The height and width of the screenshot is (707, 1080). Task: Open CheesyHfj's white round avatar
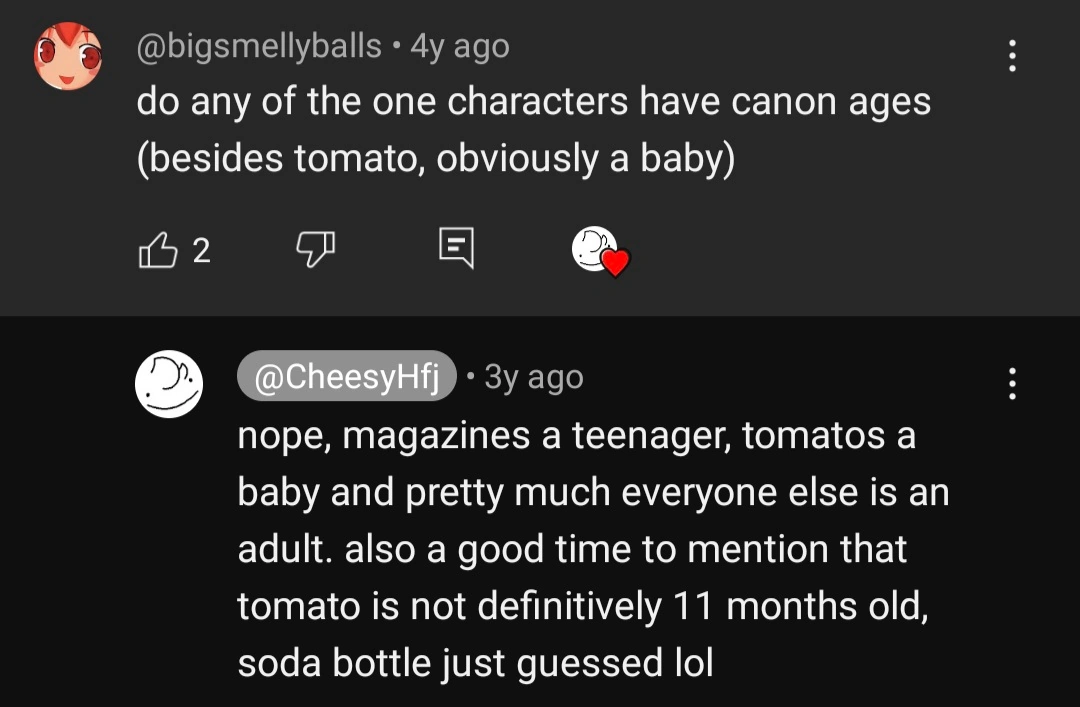[x=169, y=383]
